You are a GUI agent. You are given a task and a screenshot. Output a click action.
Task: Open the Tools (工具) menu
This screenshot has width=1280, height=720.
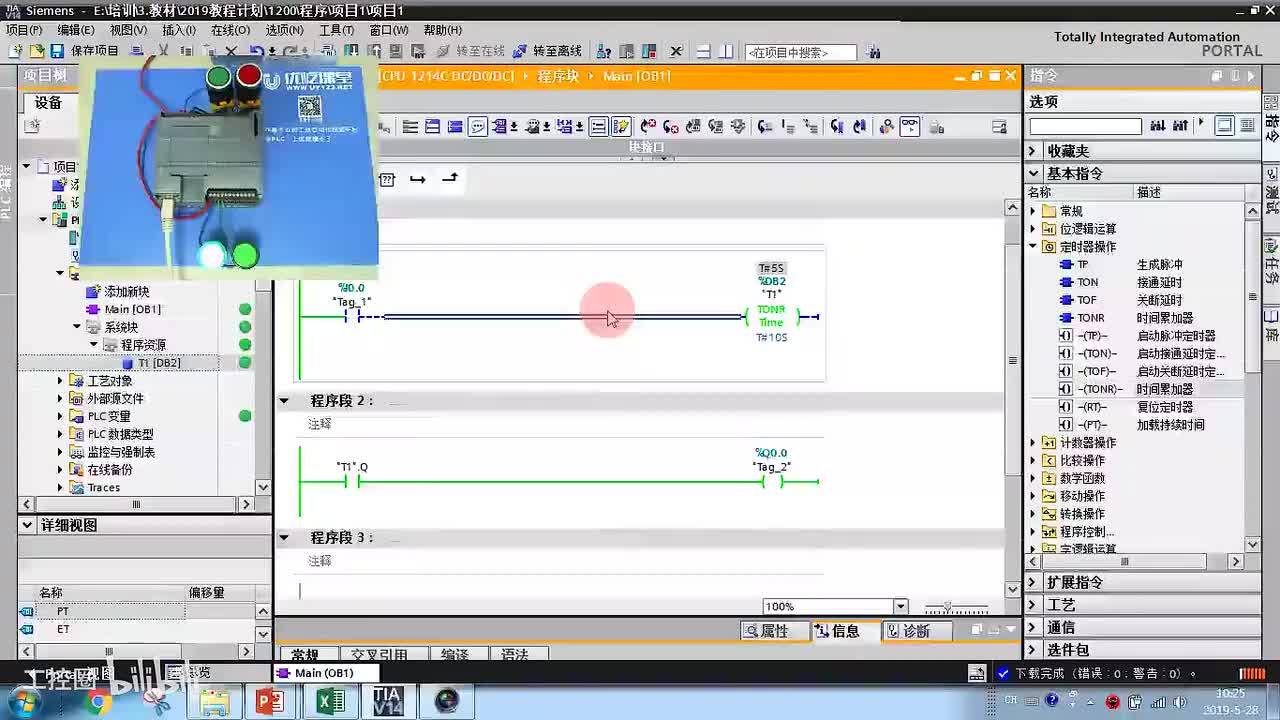click(336, 30)
